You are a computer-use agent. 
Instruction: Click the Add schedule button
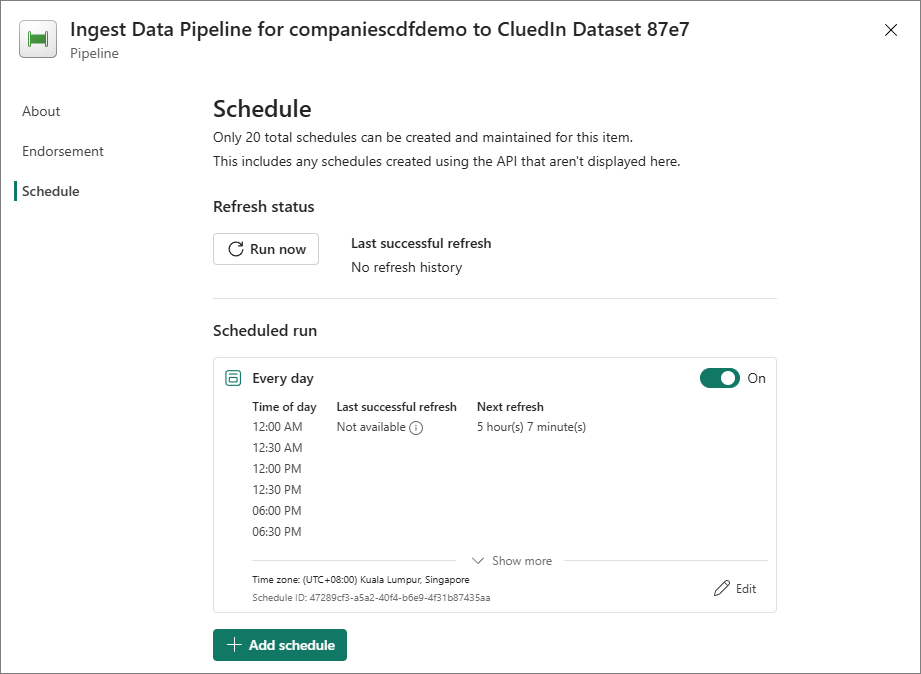[x=280, y=645]
